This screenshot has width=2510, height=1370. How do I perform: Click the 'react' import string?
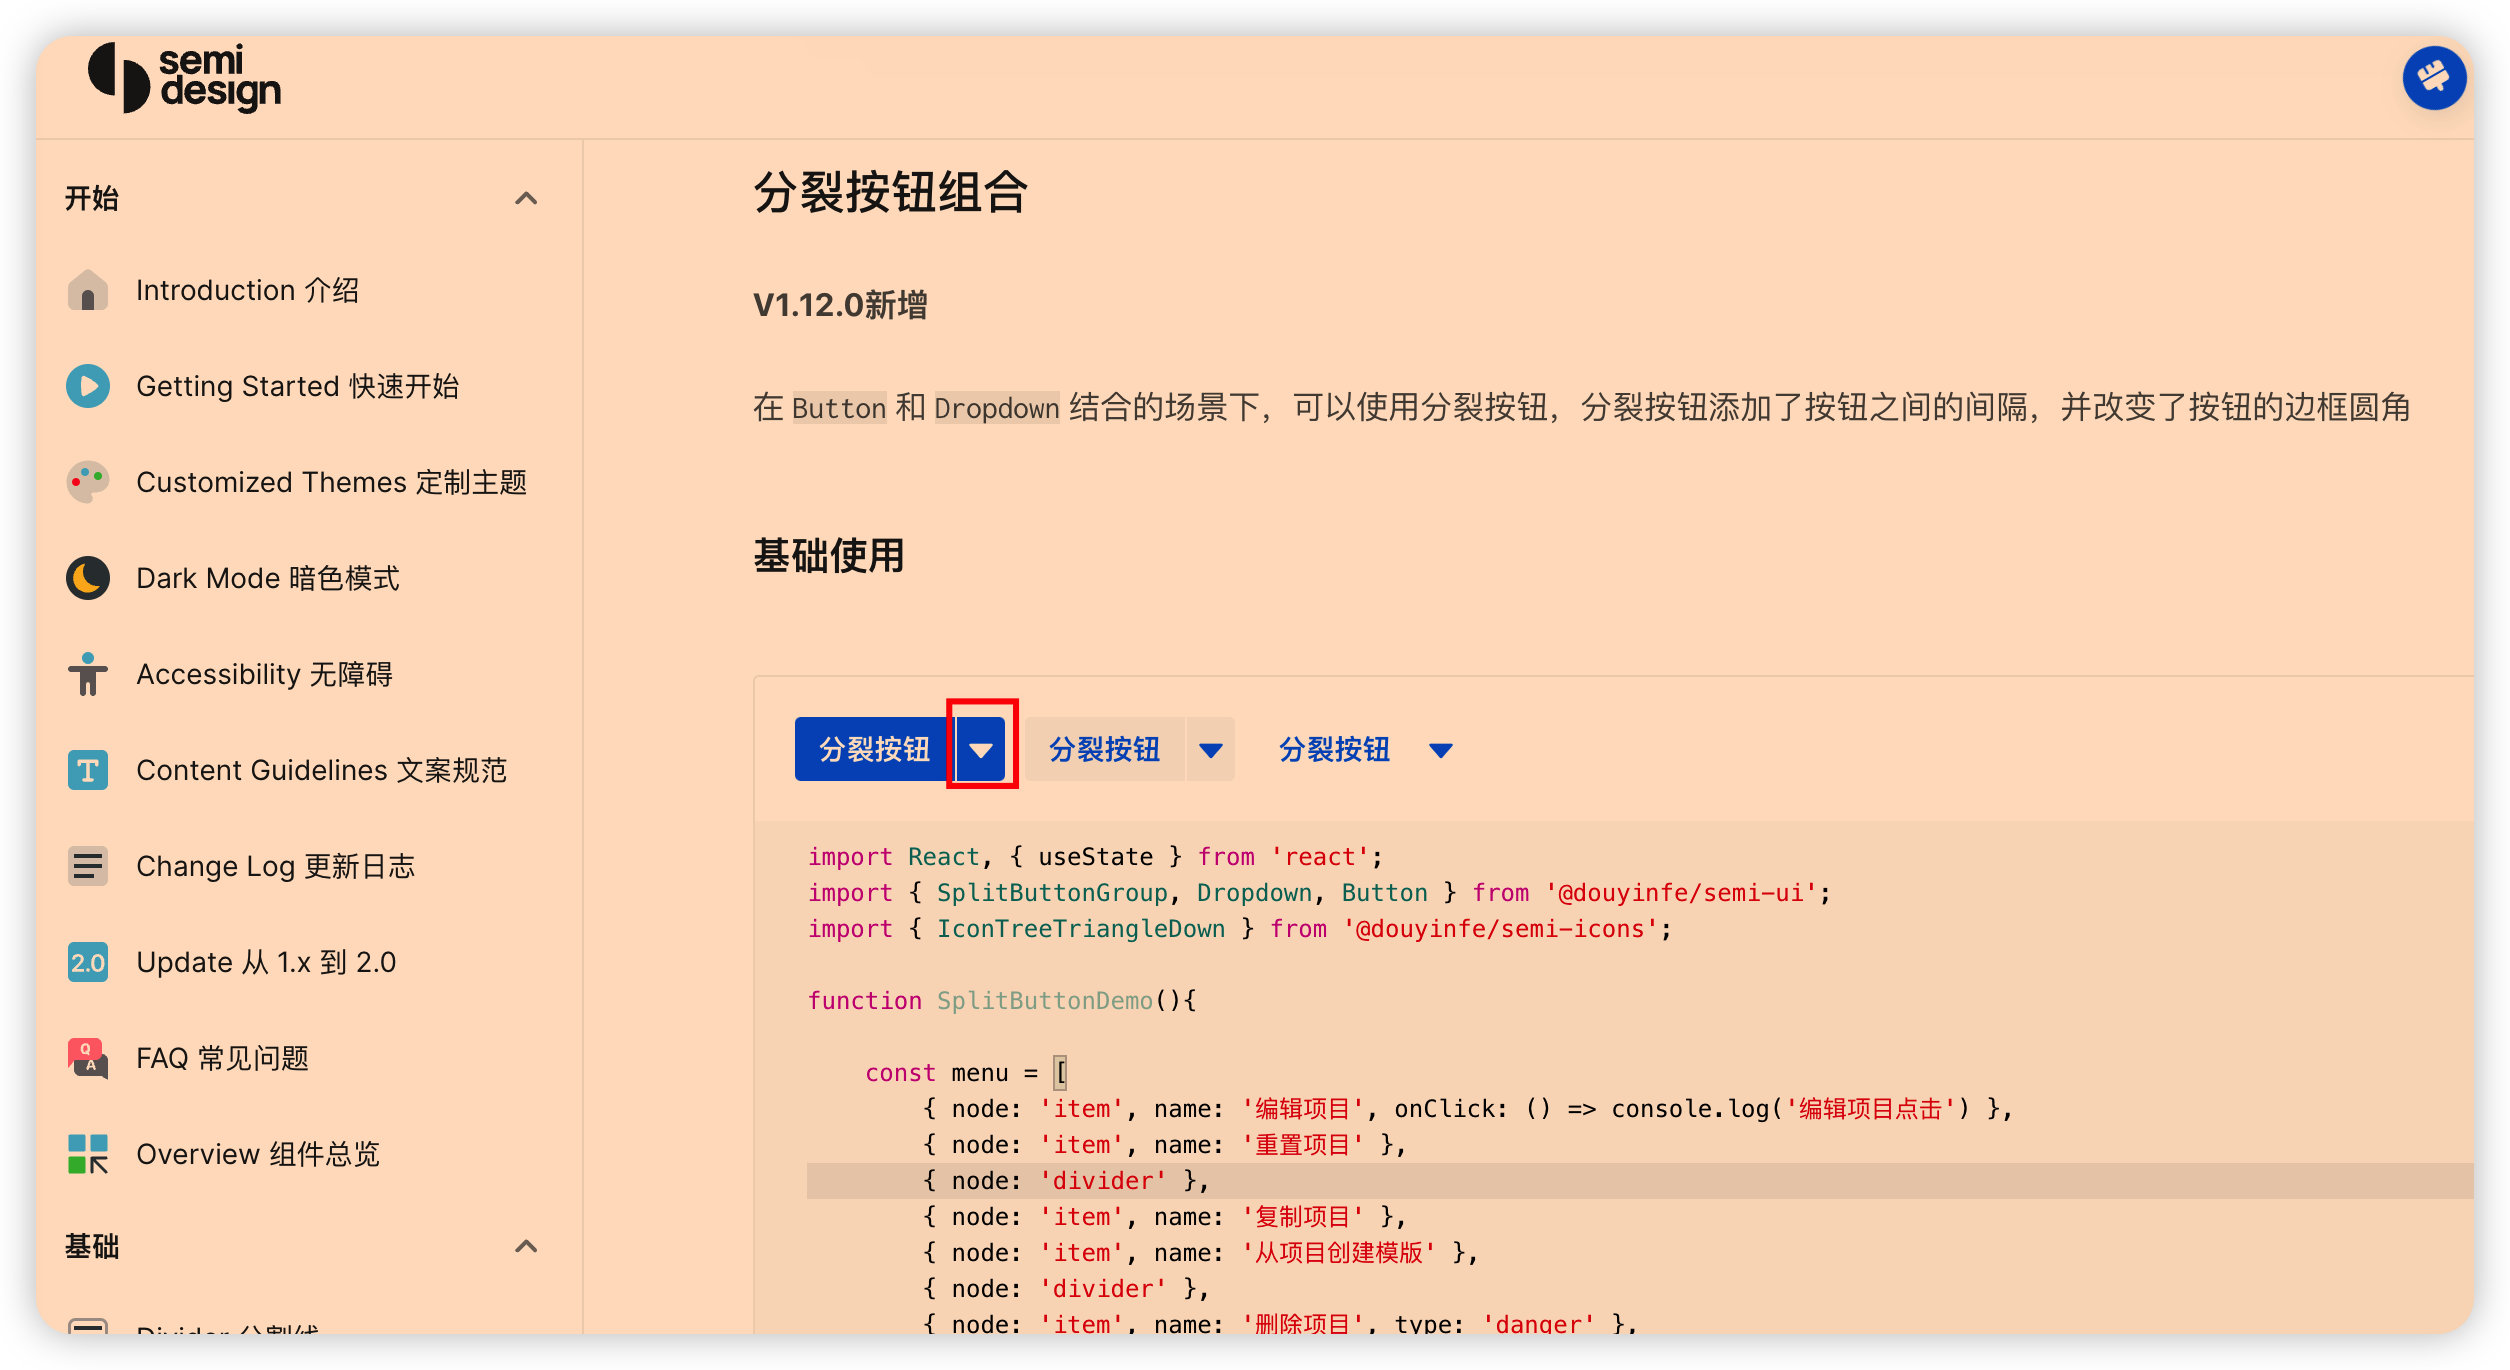(1320, 857)
